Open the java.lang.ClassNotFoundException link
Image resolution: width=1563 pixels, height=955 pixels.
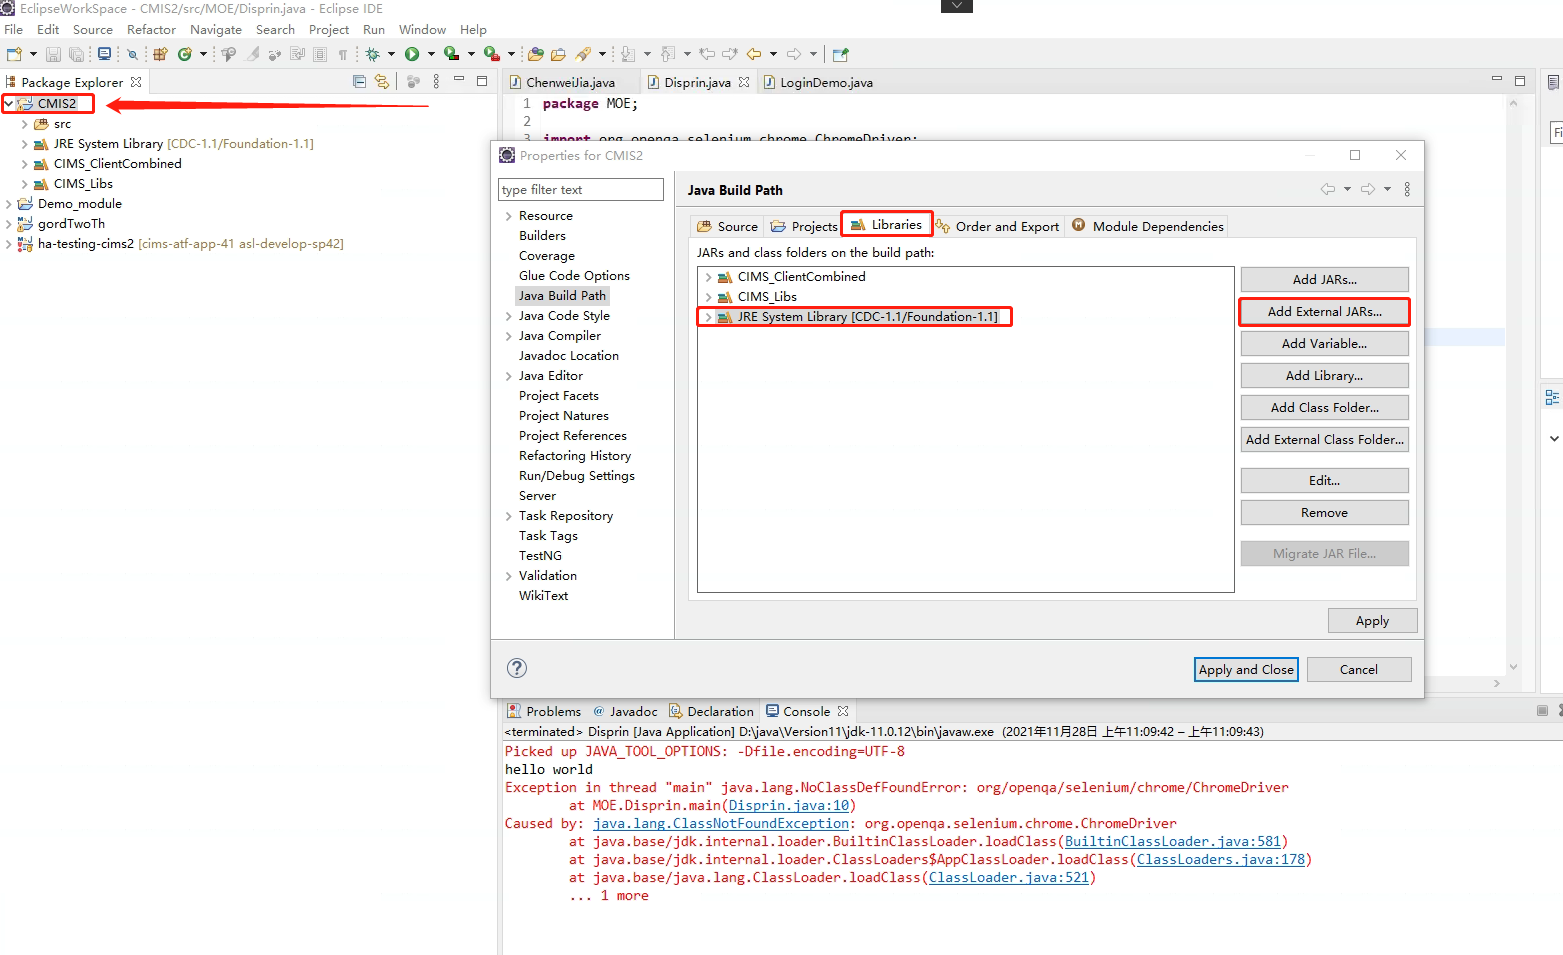pos(721,824)
